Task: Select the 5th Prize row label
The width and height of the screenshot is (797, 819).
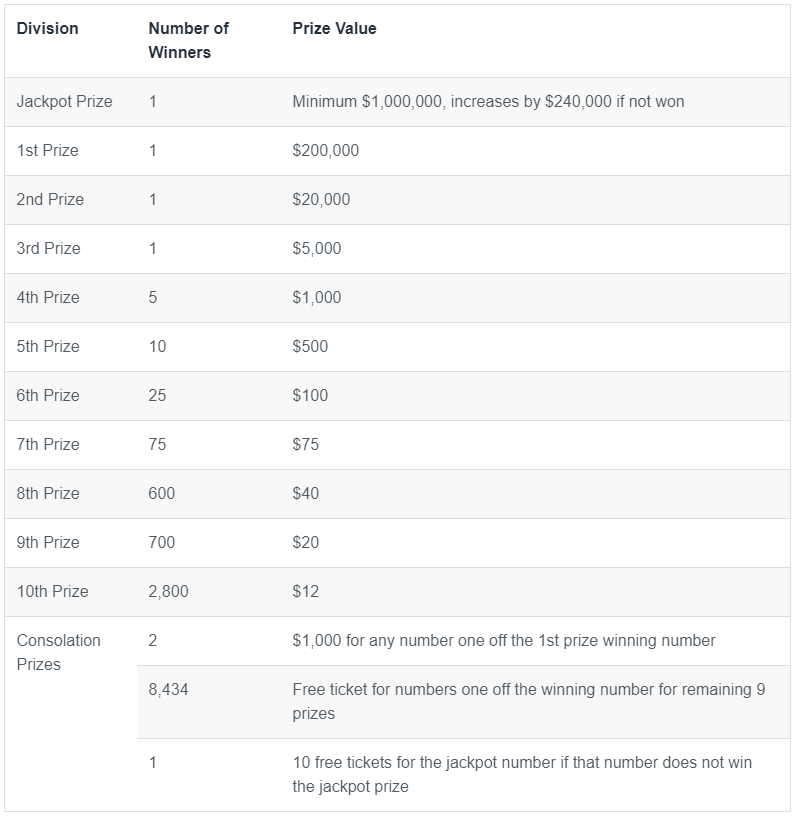Action: [48, 347]
